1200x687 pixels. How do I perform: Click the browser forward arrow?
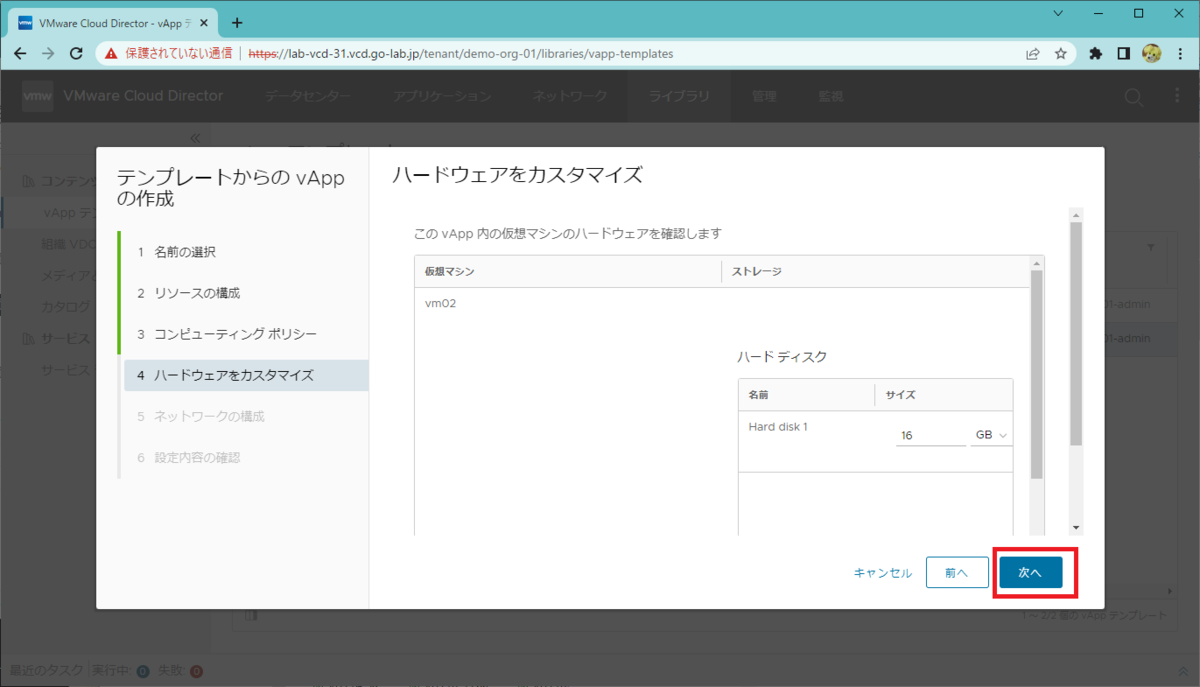(48, 54)
